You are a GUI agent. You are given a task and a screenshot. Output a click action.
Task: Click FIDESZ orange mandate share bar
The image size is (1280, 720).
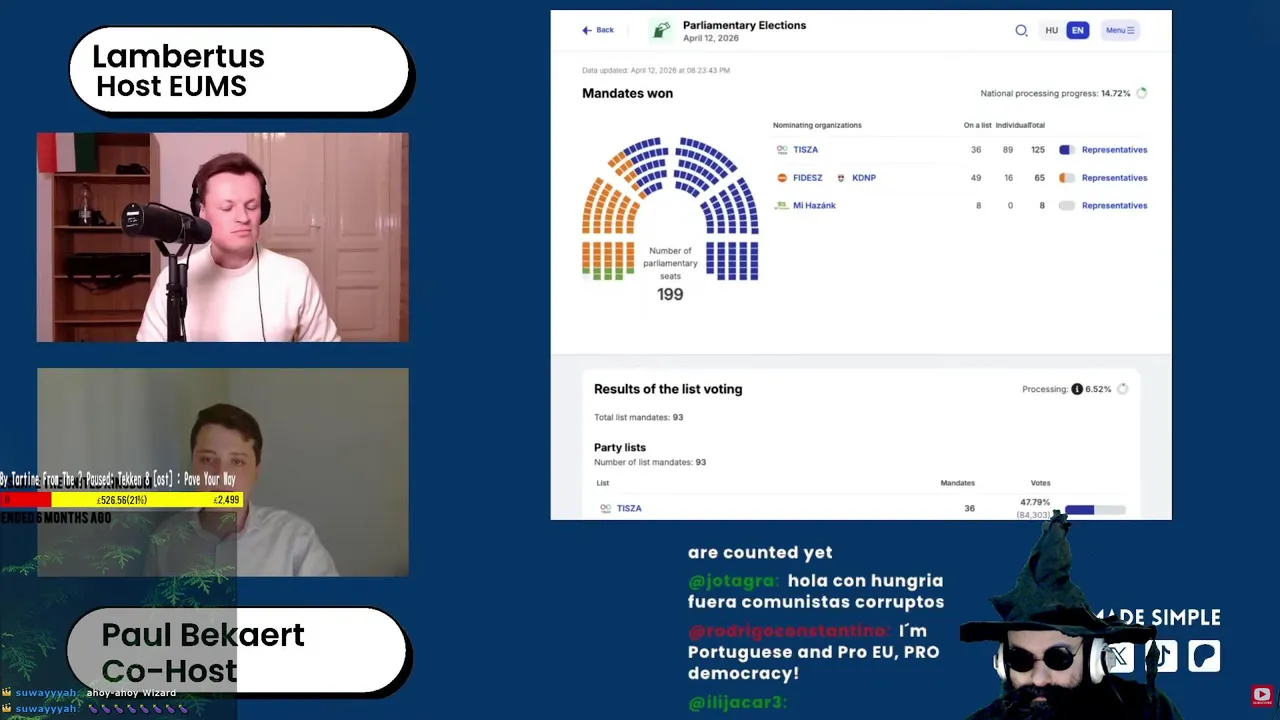1067,178
